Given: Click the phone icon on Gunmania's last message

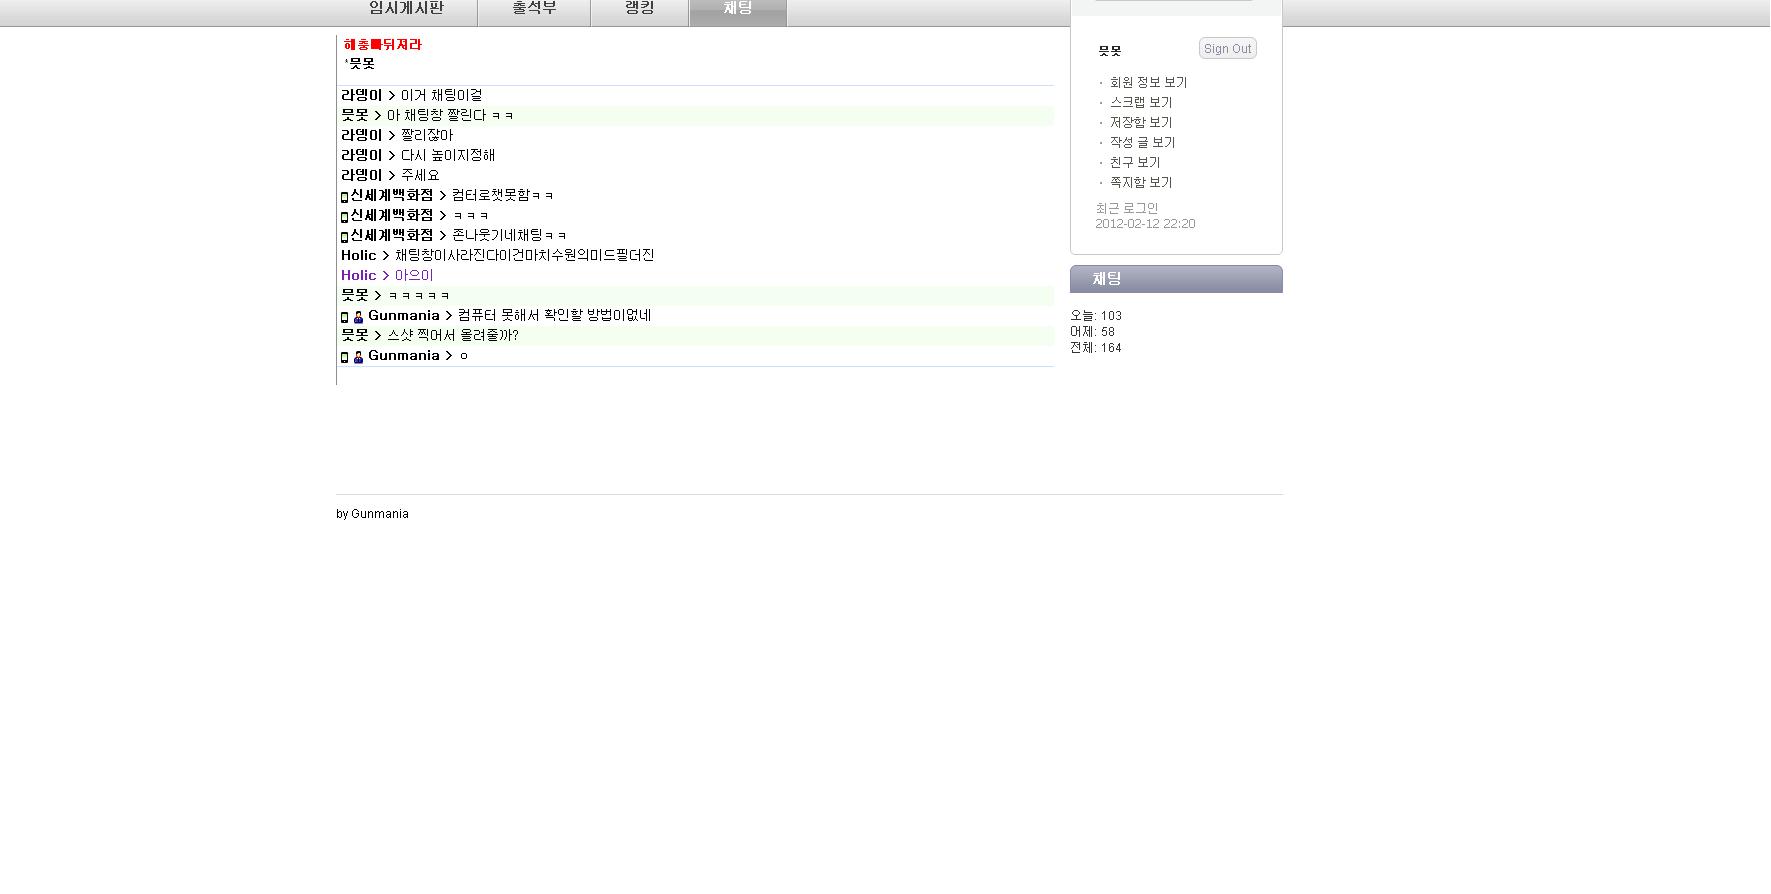Looking at the screenshot, I should (344, 357).
